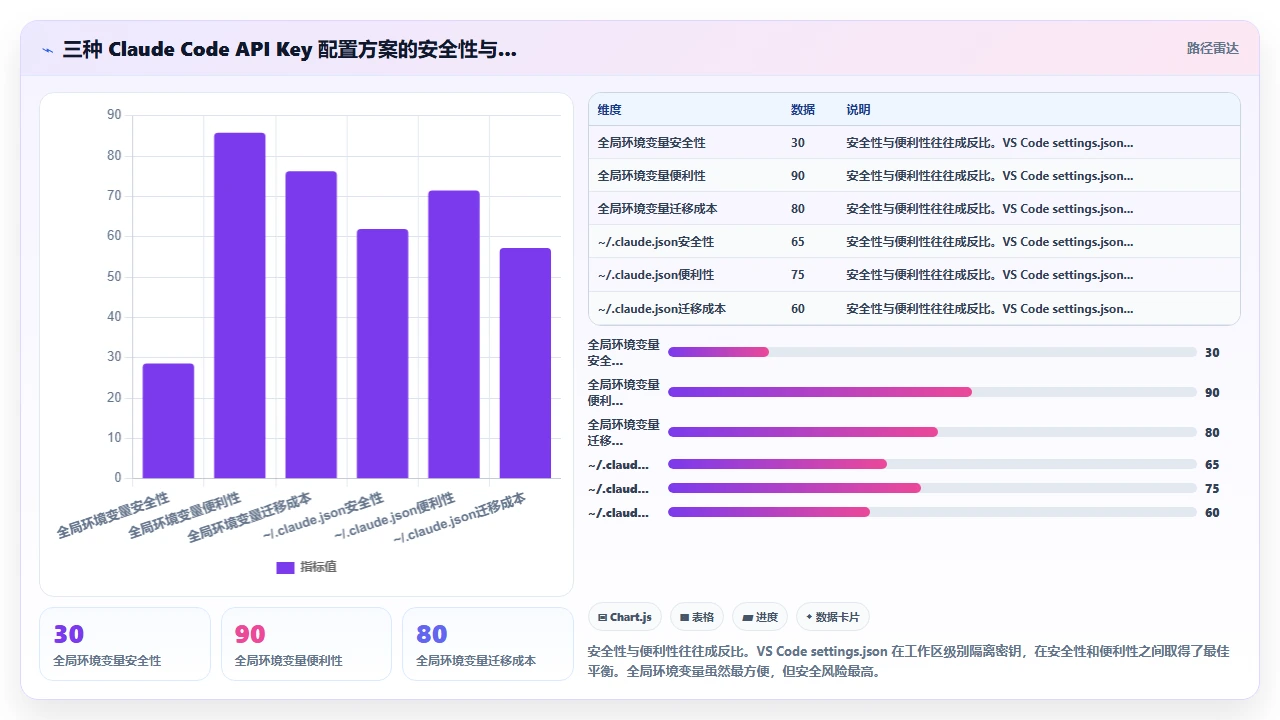This screenshot has height=720, width=1280.
Task: Click the Chart.js tag chip
Action: click(x=624, y=617)
